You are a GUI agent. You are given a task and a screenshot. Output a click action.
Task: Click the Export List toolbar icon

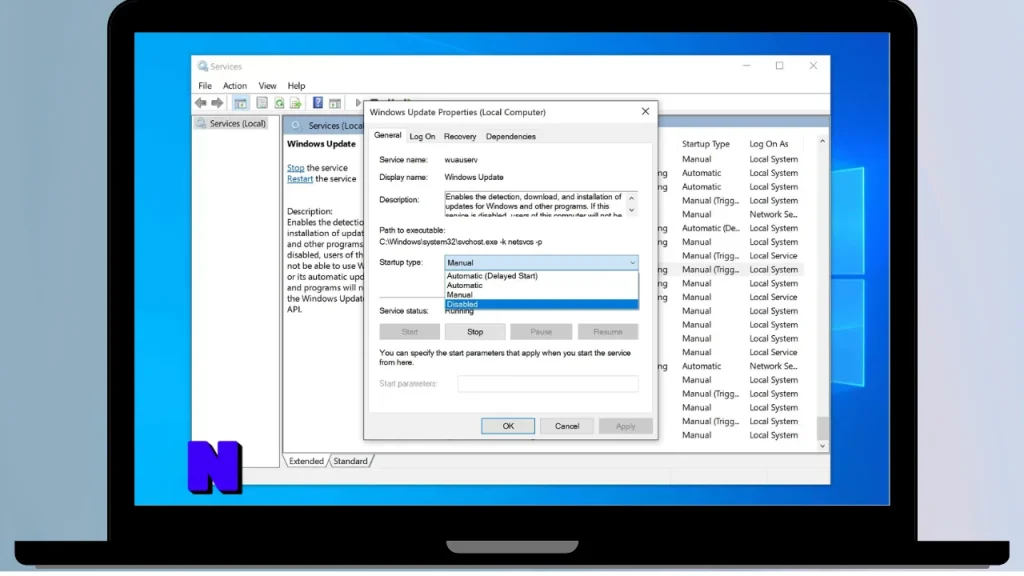point(296,103)
